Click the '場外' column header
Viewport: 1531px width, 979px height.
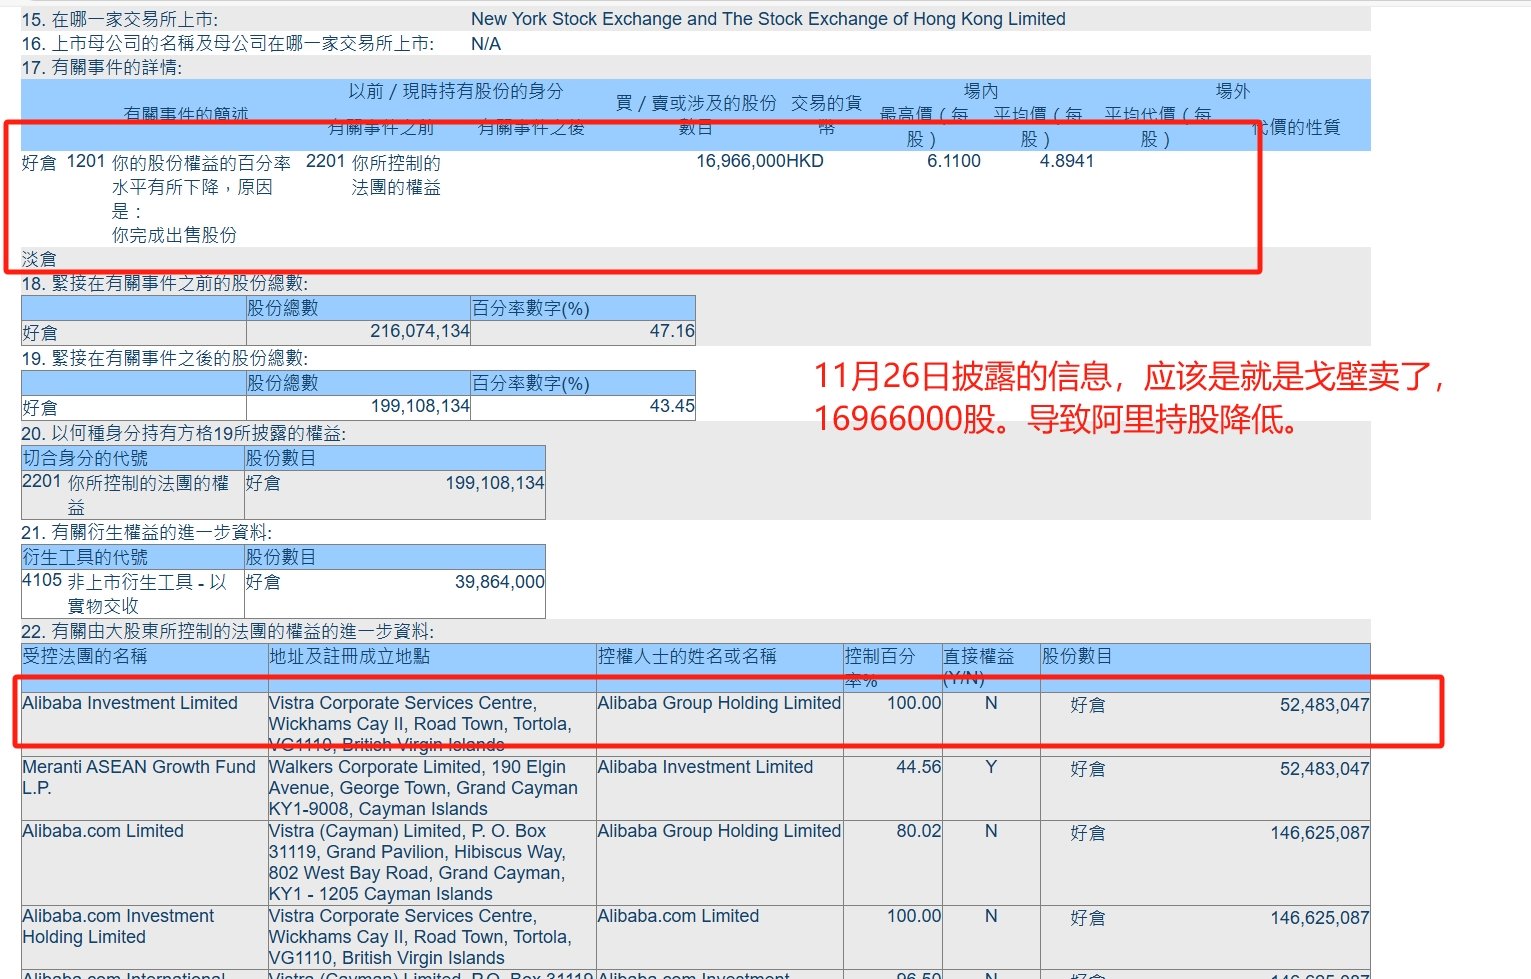click(1233, 91)
